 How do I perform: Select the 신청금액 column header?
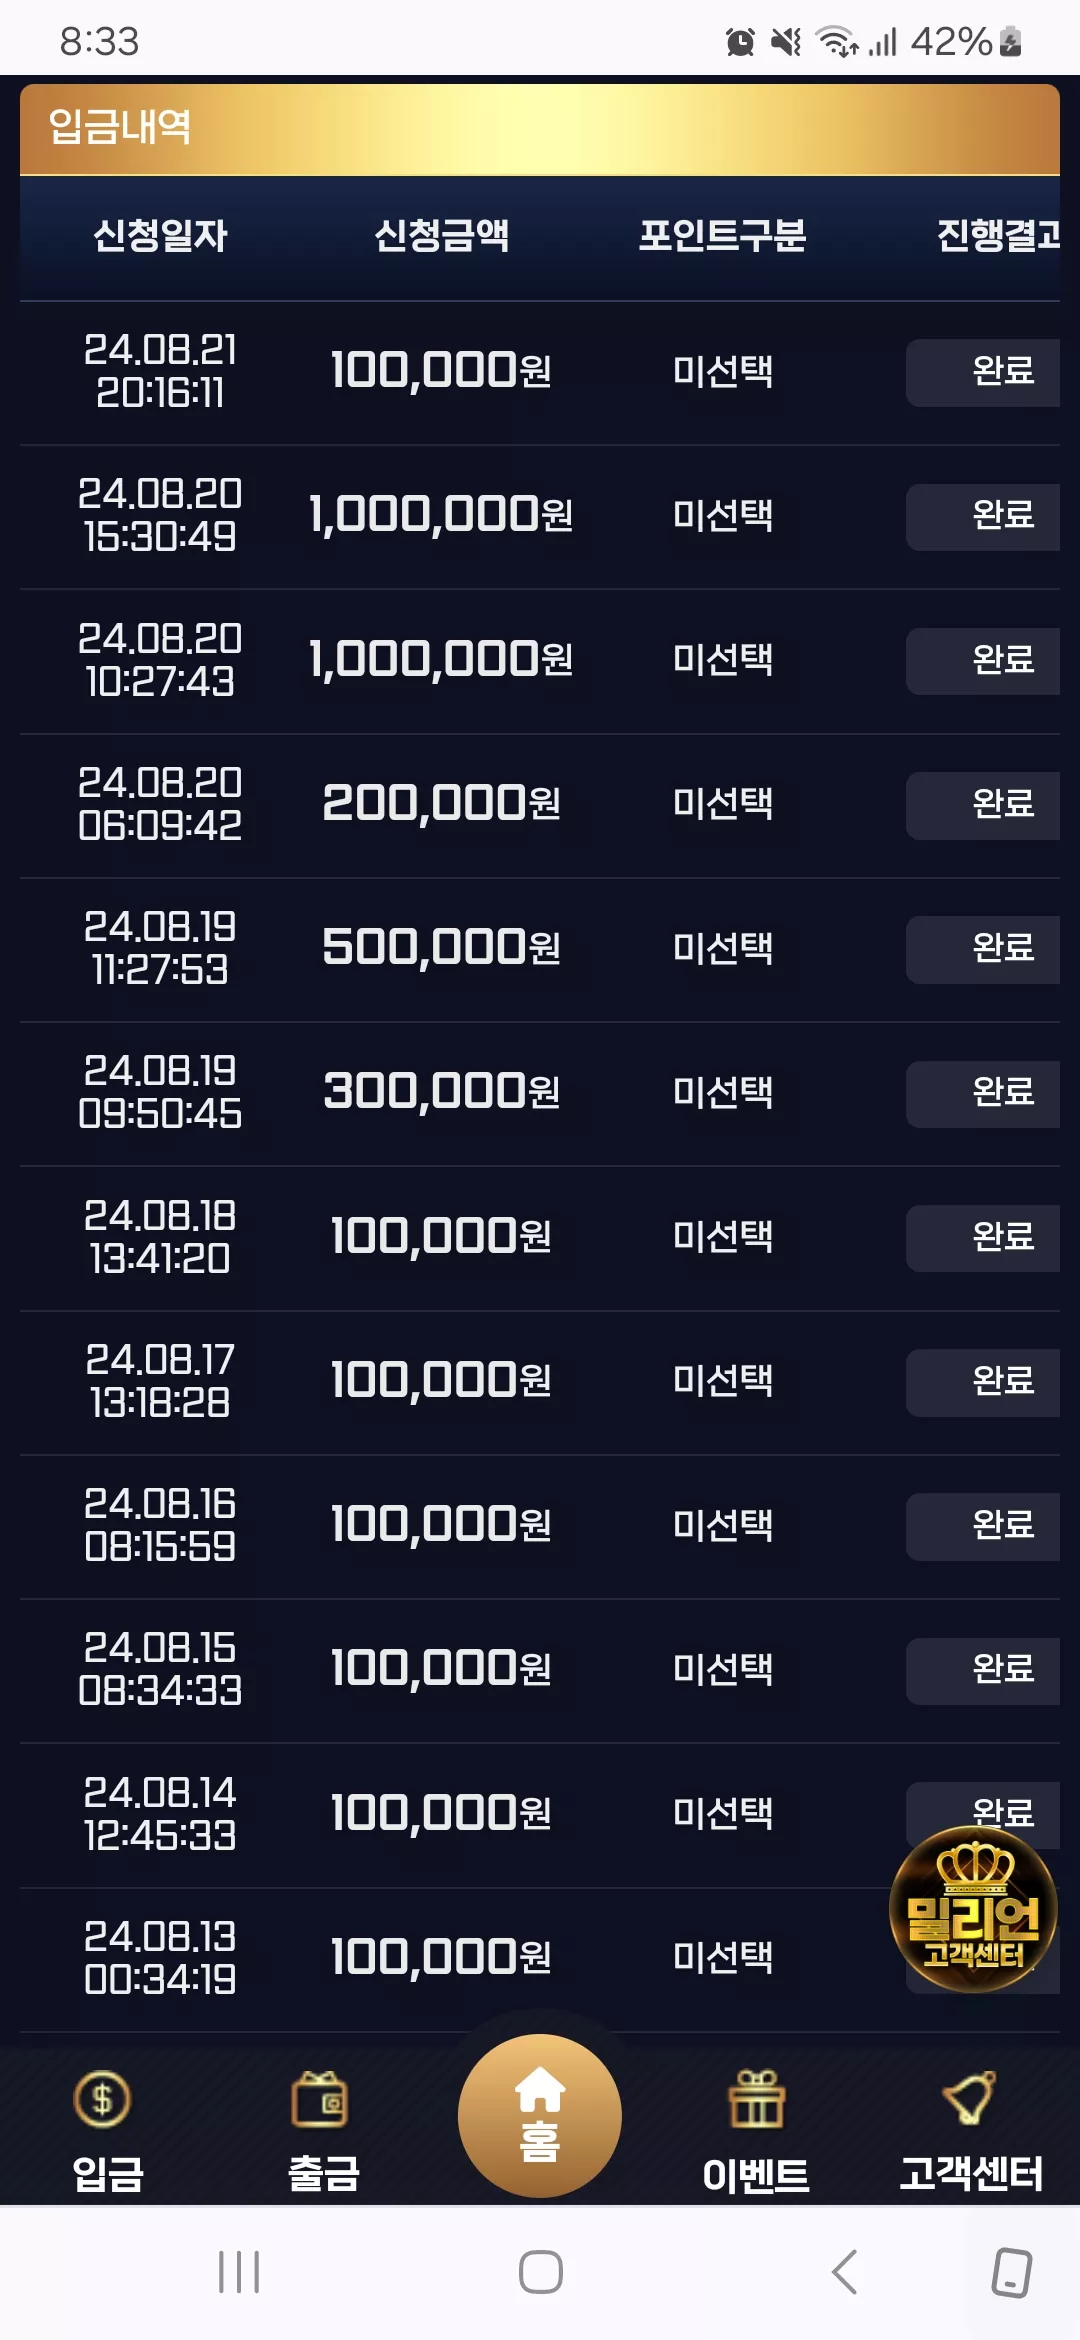[x=441, y=236]
